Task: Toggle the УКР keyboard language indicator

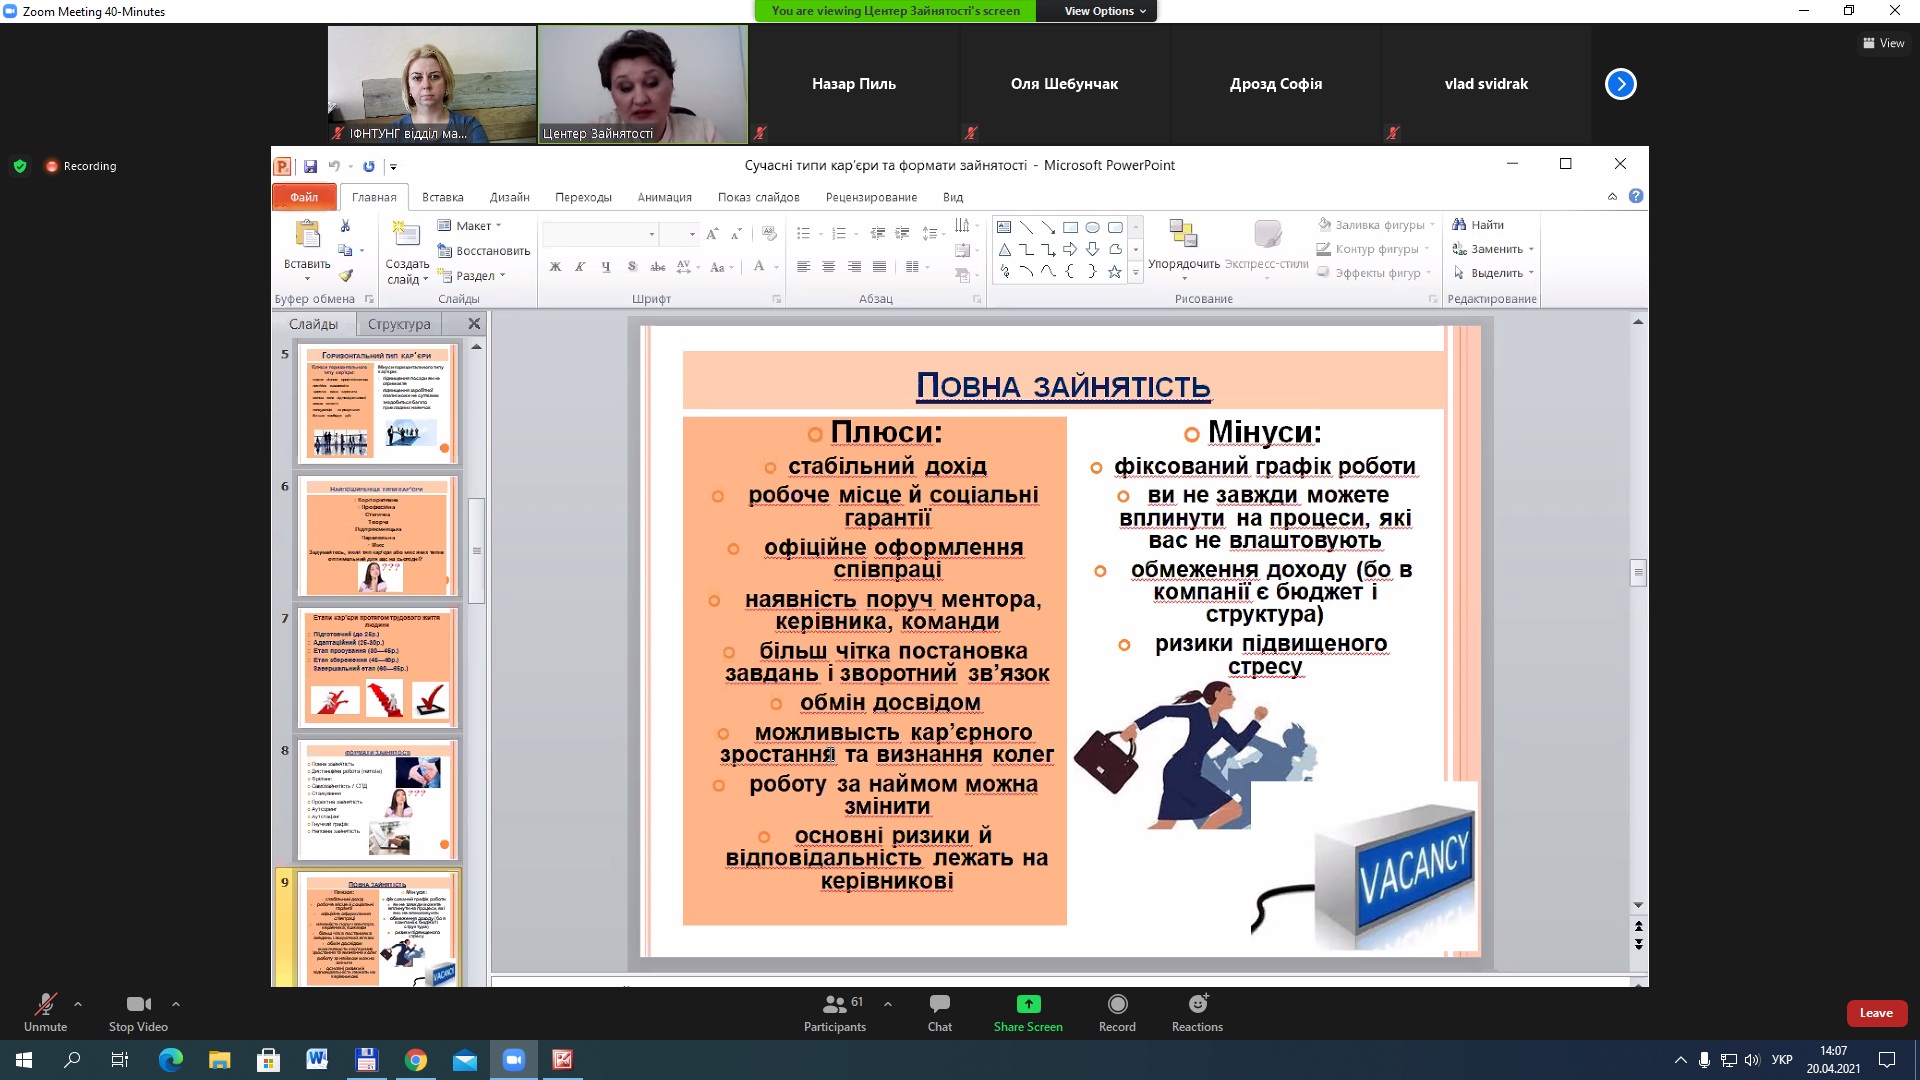Action: pyautogui.click(x=1781, y=1060)
